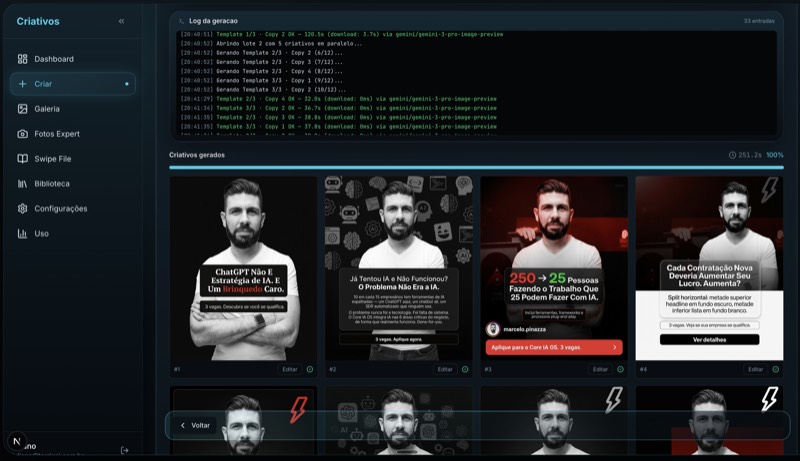The height and width of the screenshot is (461, 800).
Task: Click the gray lightning bolt on second-row third creative
Action: click(614, 399)
